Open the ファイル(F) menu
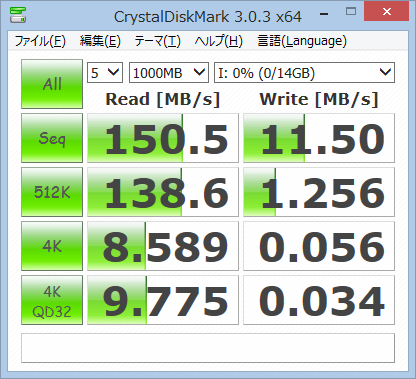416x379 pixels. 40,41
